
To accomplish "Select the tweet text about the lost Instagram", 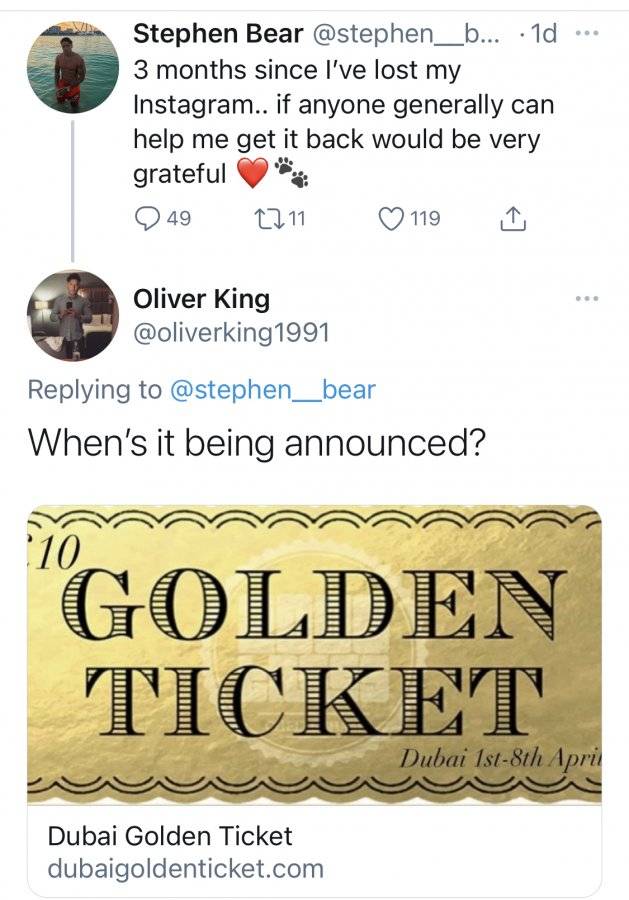I will (x=343, y=122).
